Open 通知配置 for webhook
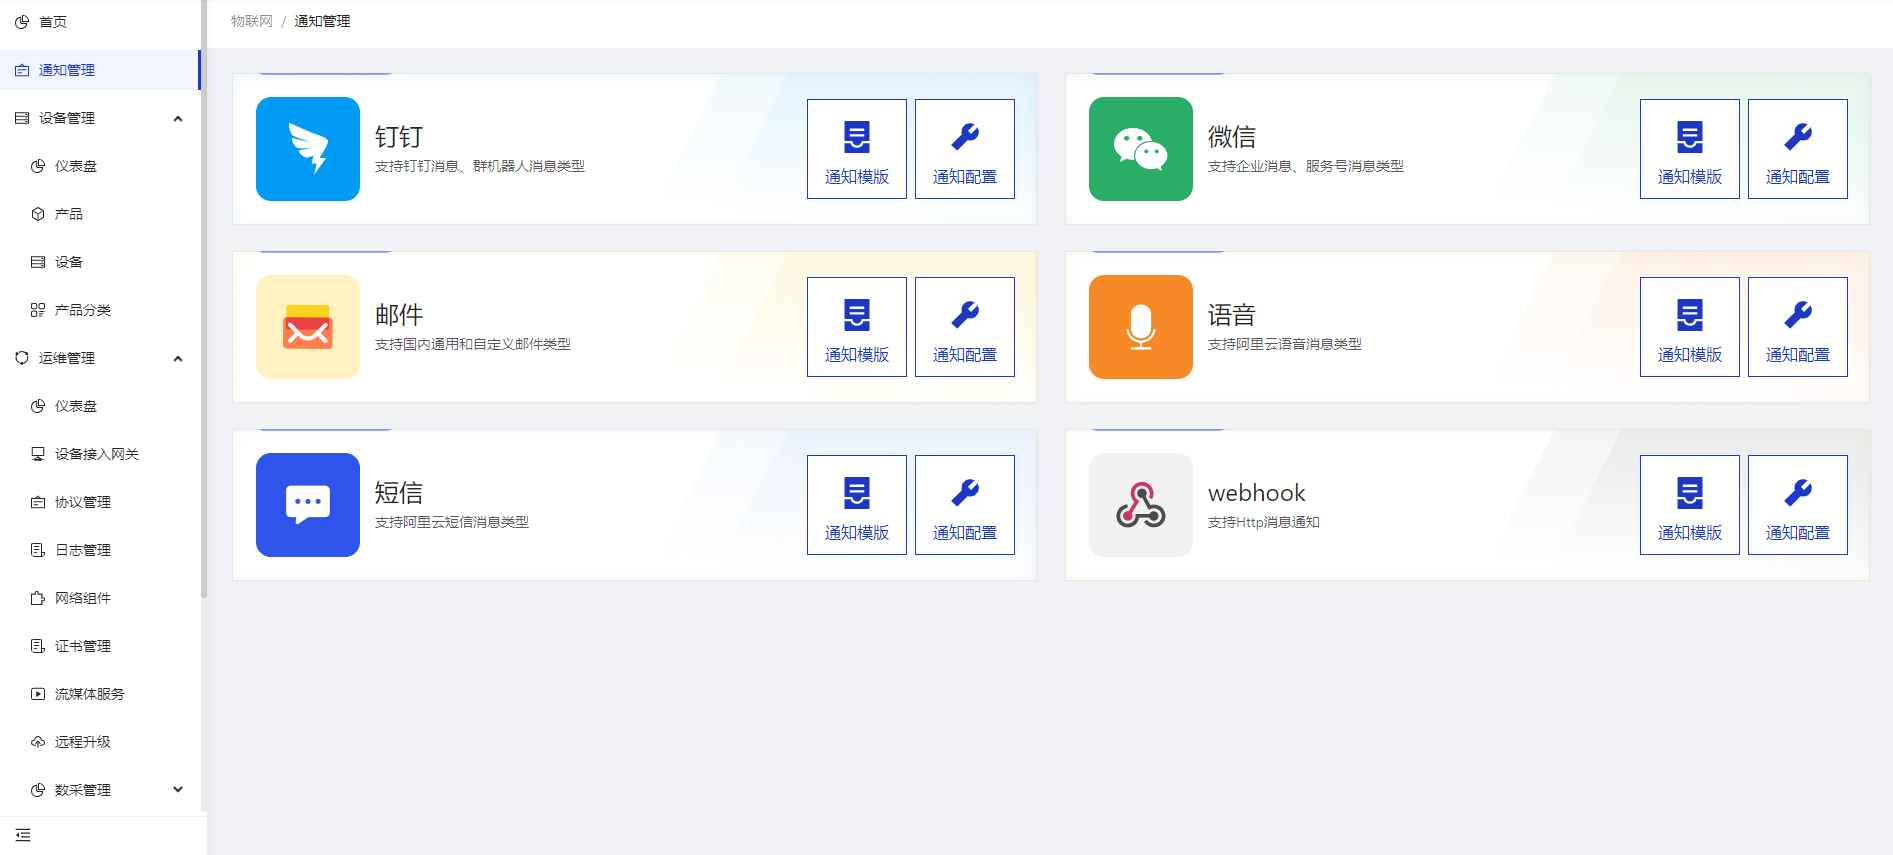The image size is (1893, 855). [x=1797, y=505]
